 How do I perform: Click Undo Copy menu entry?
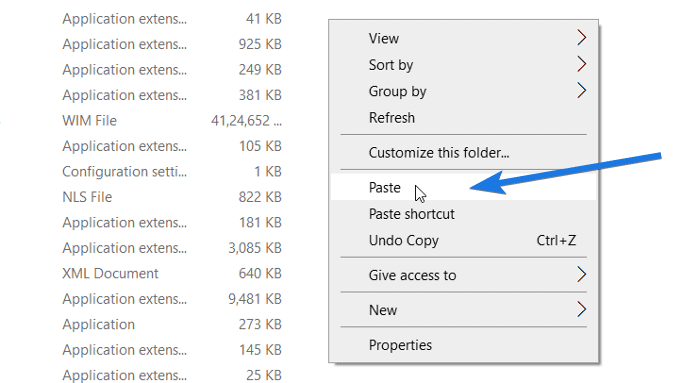(463, 240)
